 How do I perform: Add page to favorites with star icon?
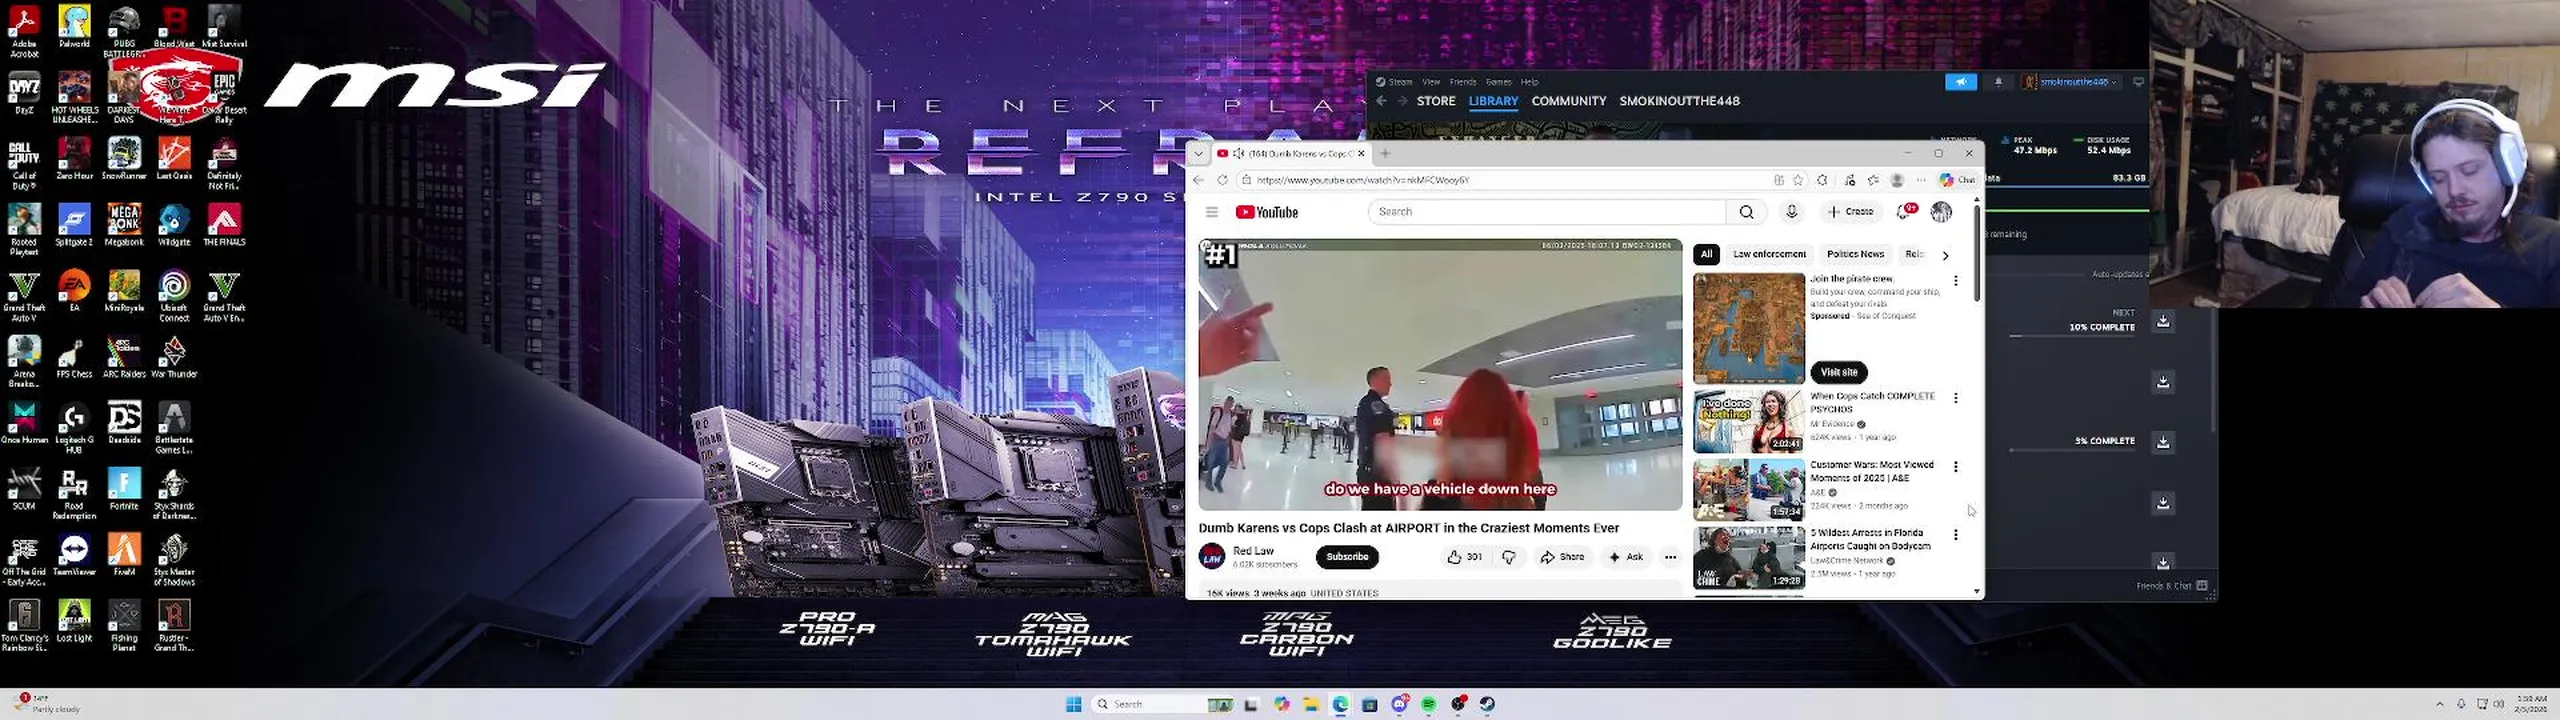tap(1798, 180)
